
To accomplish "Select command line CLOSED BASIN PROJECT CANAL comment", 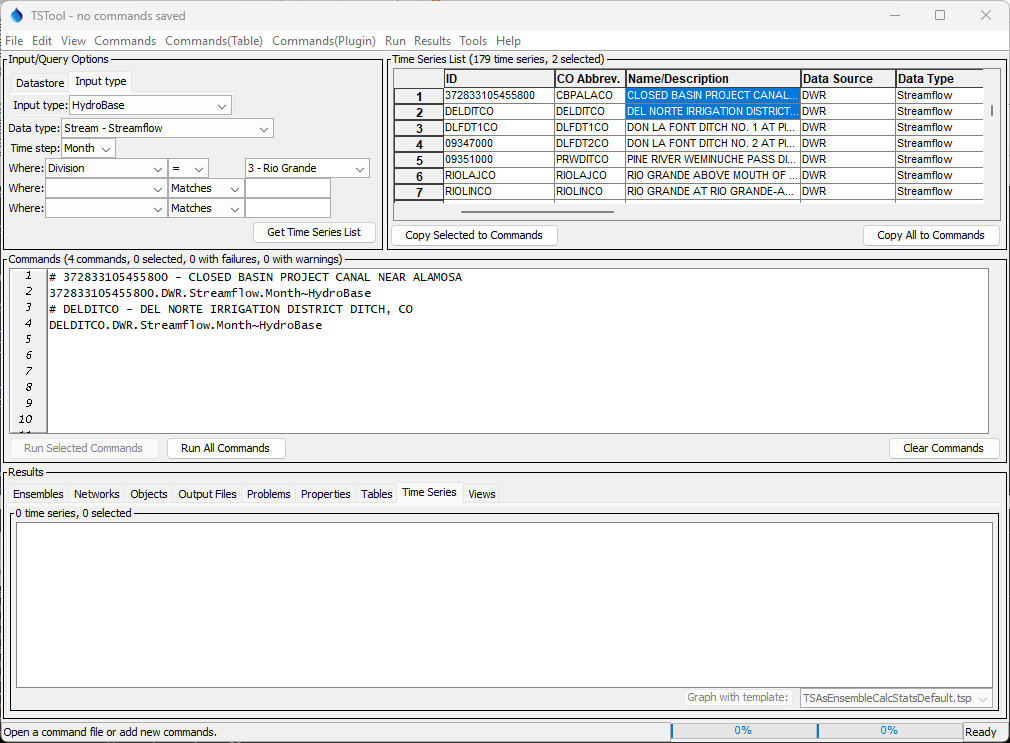I will tap(256, 277).
